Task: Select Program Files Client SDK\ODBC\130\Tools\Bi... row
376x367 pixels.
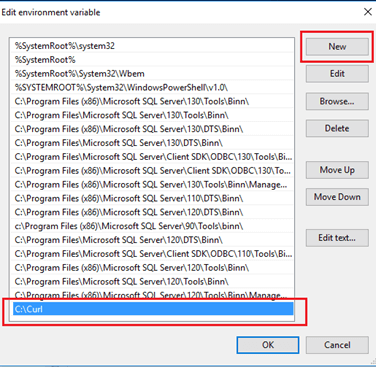Action: [x=153, y=157]
